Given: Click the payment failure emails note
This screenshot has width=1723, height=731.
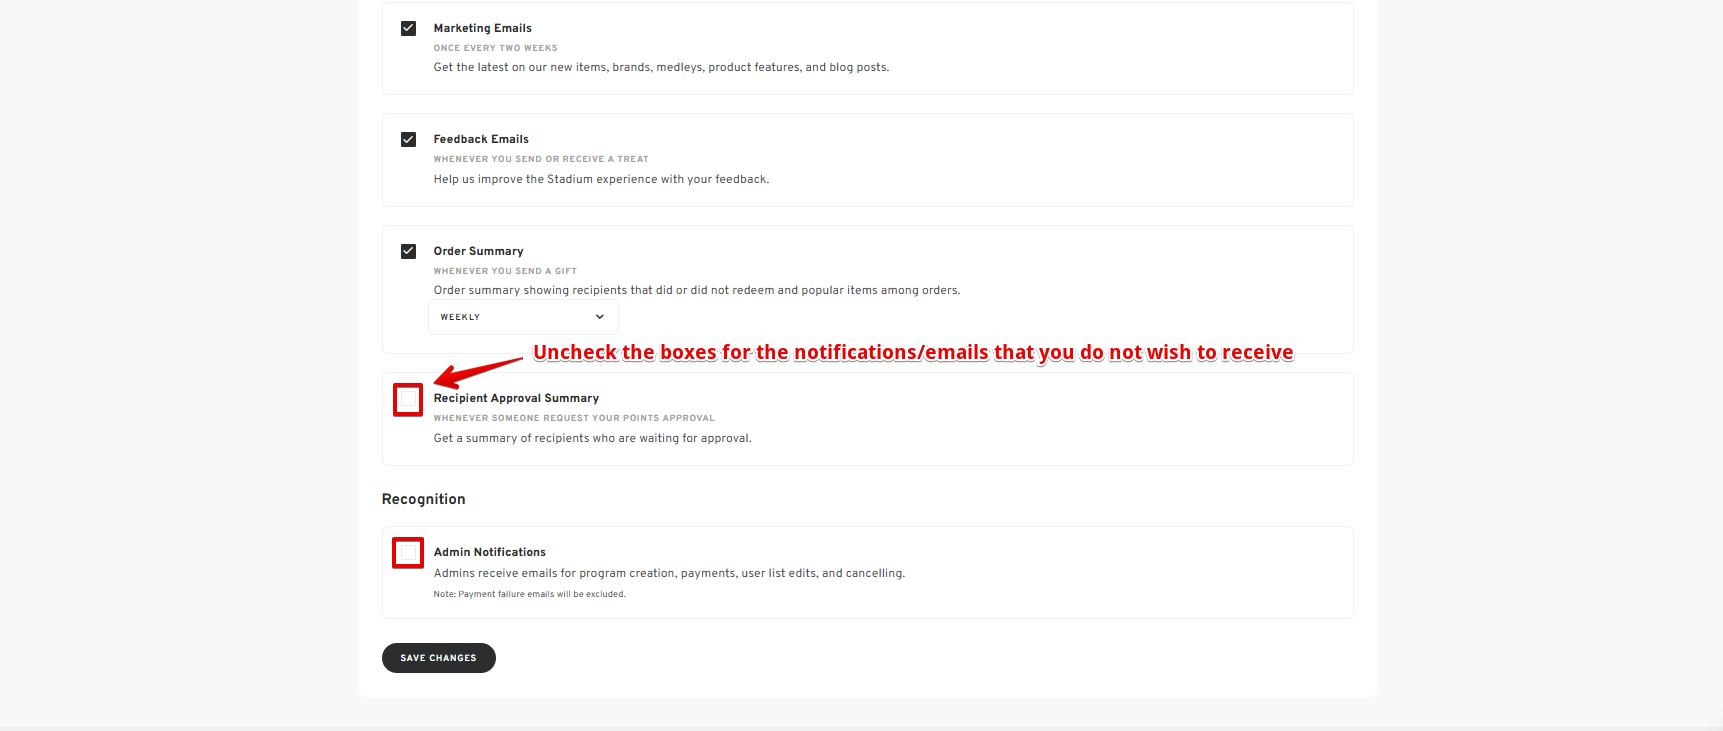Looking at the screenshot, I should point(529,594).
